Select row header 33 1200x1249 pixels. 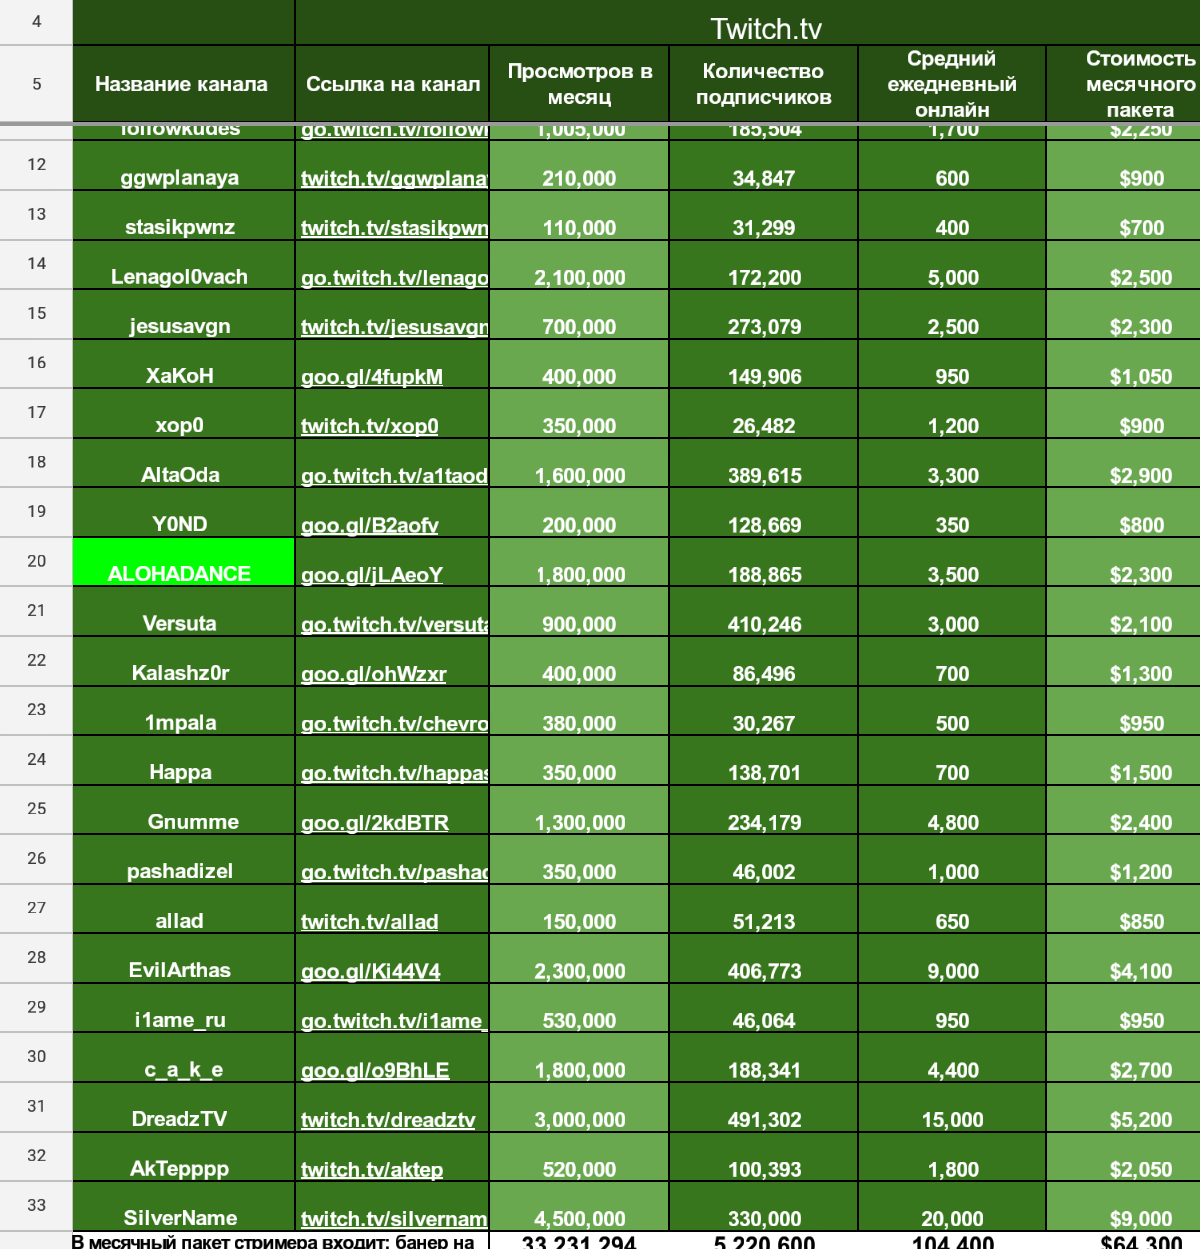pyautogui.click(x=36, y=1207)
